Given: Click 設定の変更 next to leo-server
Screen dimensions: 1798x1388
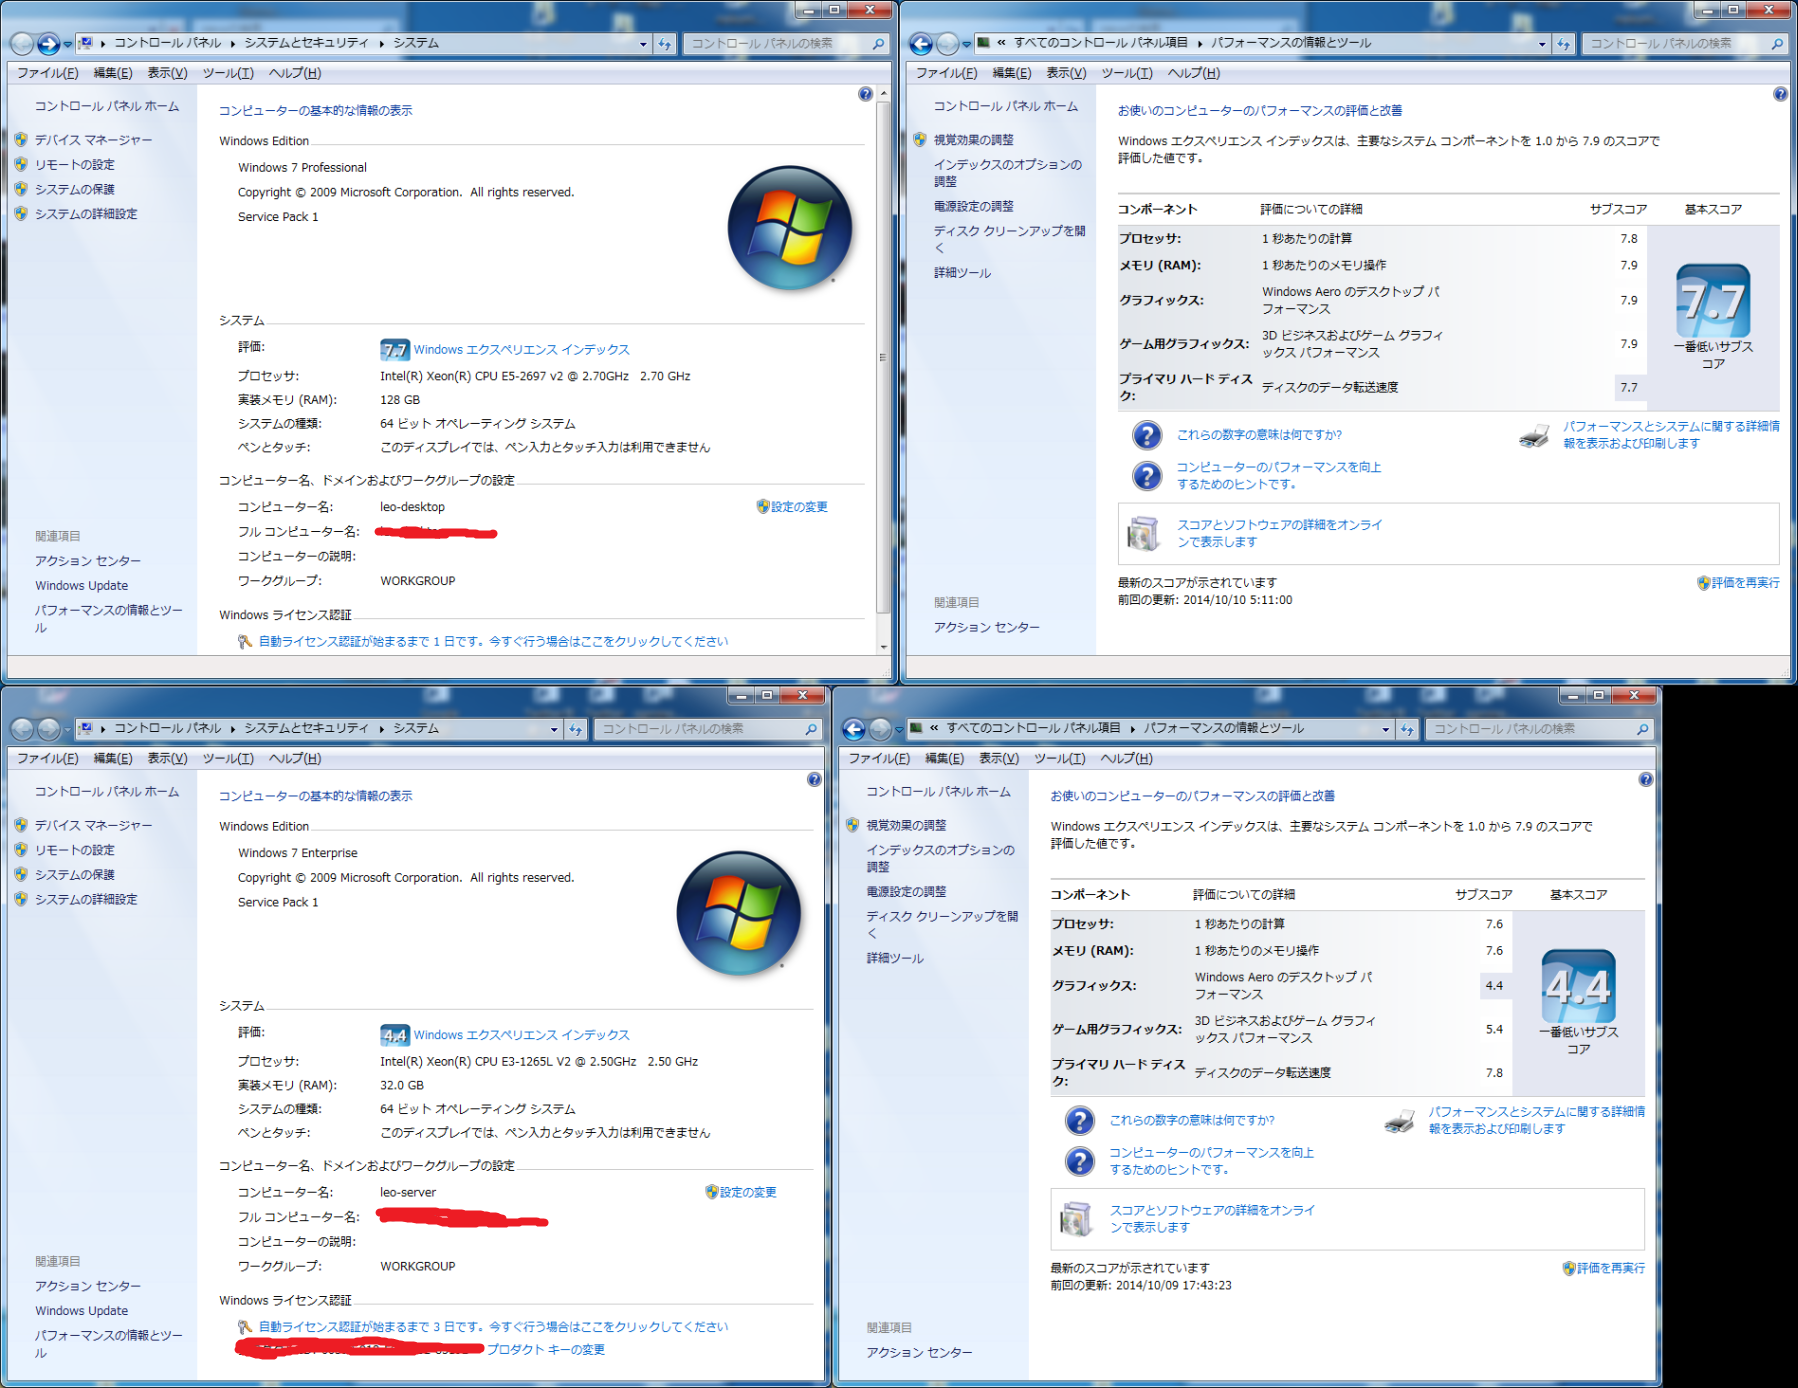Looking at the screenshot, I should (747, 1192).
